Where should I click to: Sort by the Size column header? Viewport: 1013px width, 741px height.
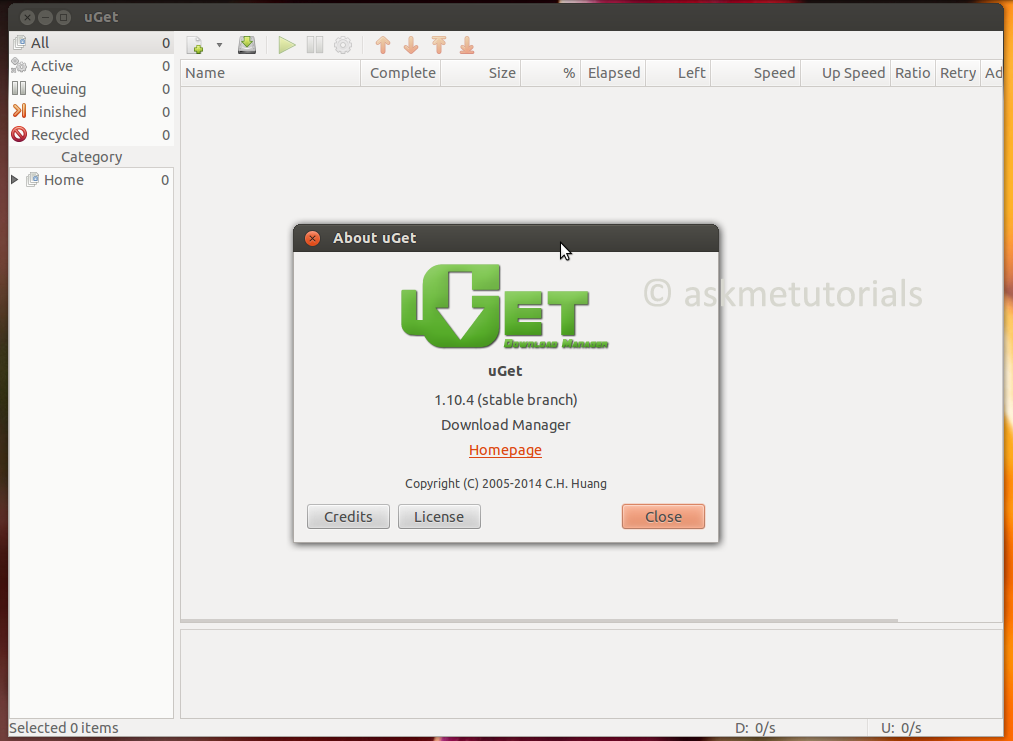[x=481, y=73]
